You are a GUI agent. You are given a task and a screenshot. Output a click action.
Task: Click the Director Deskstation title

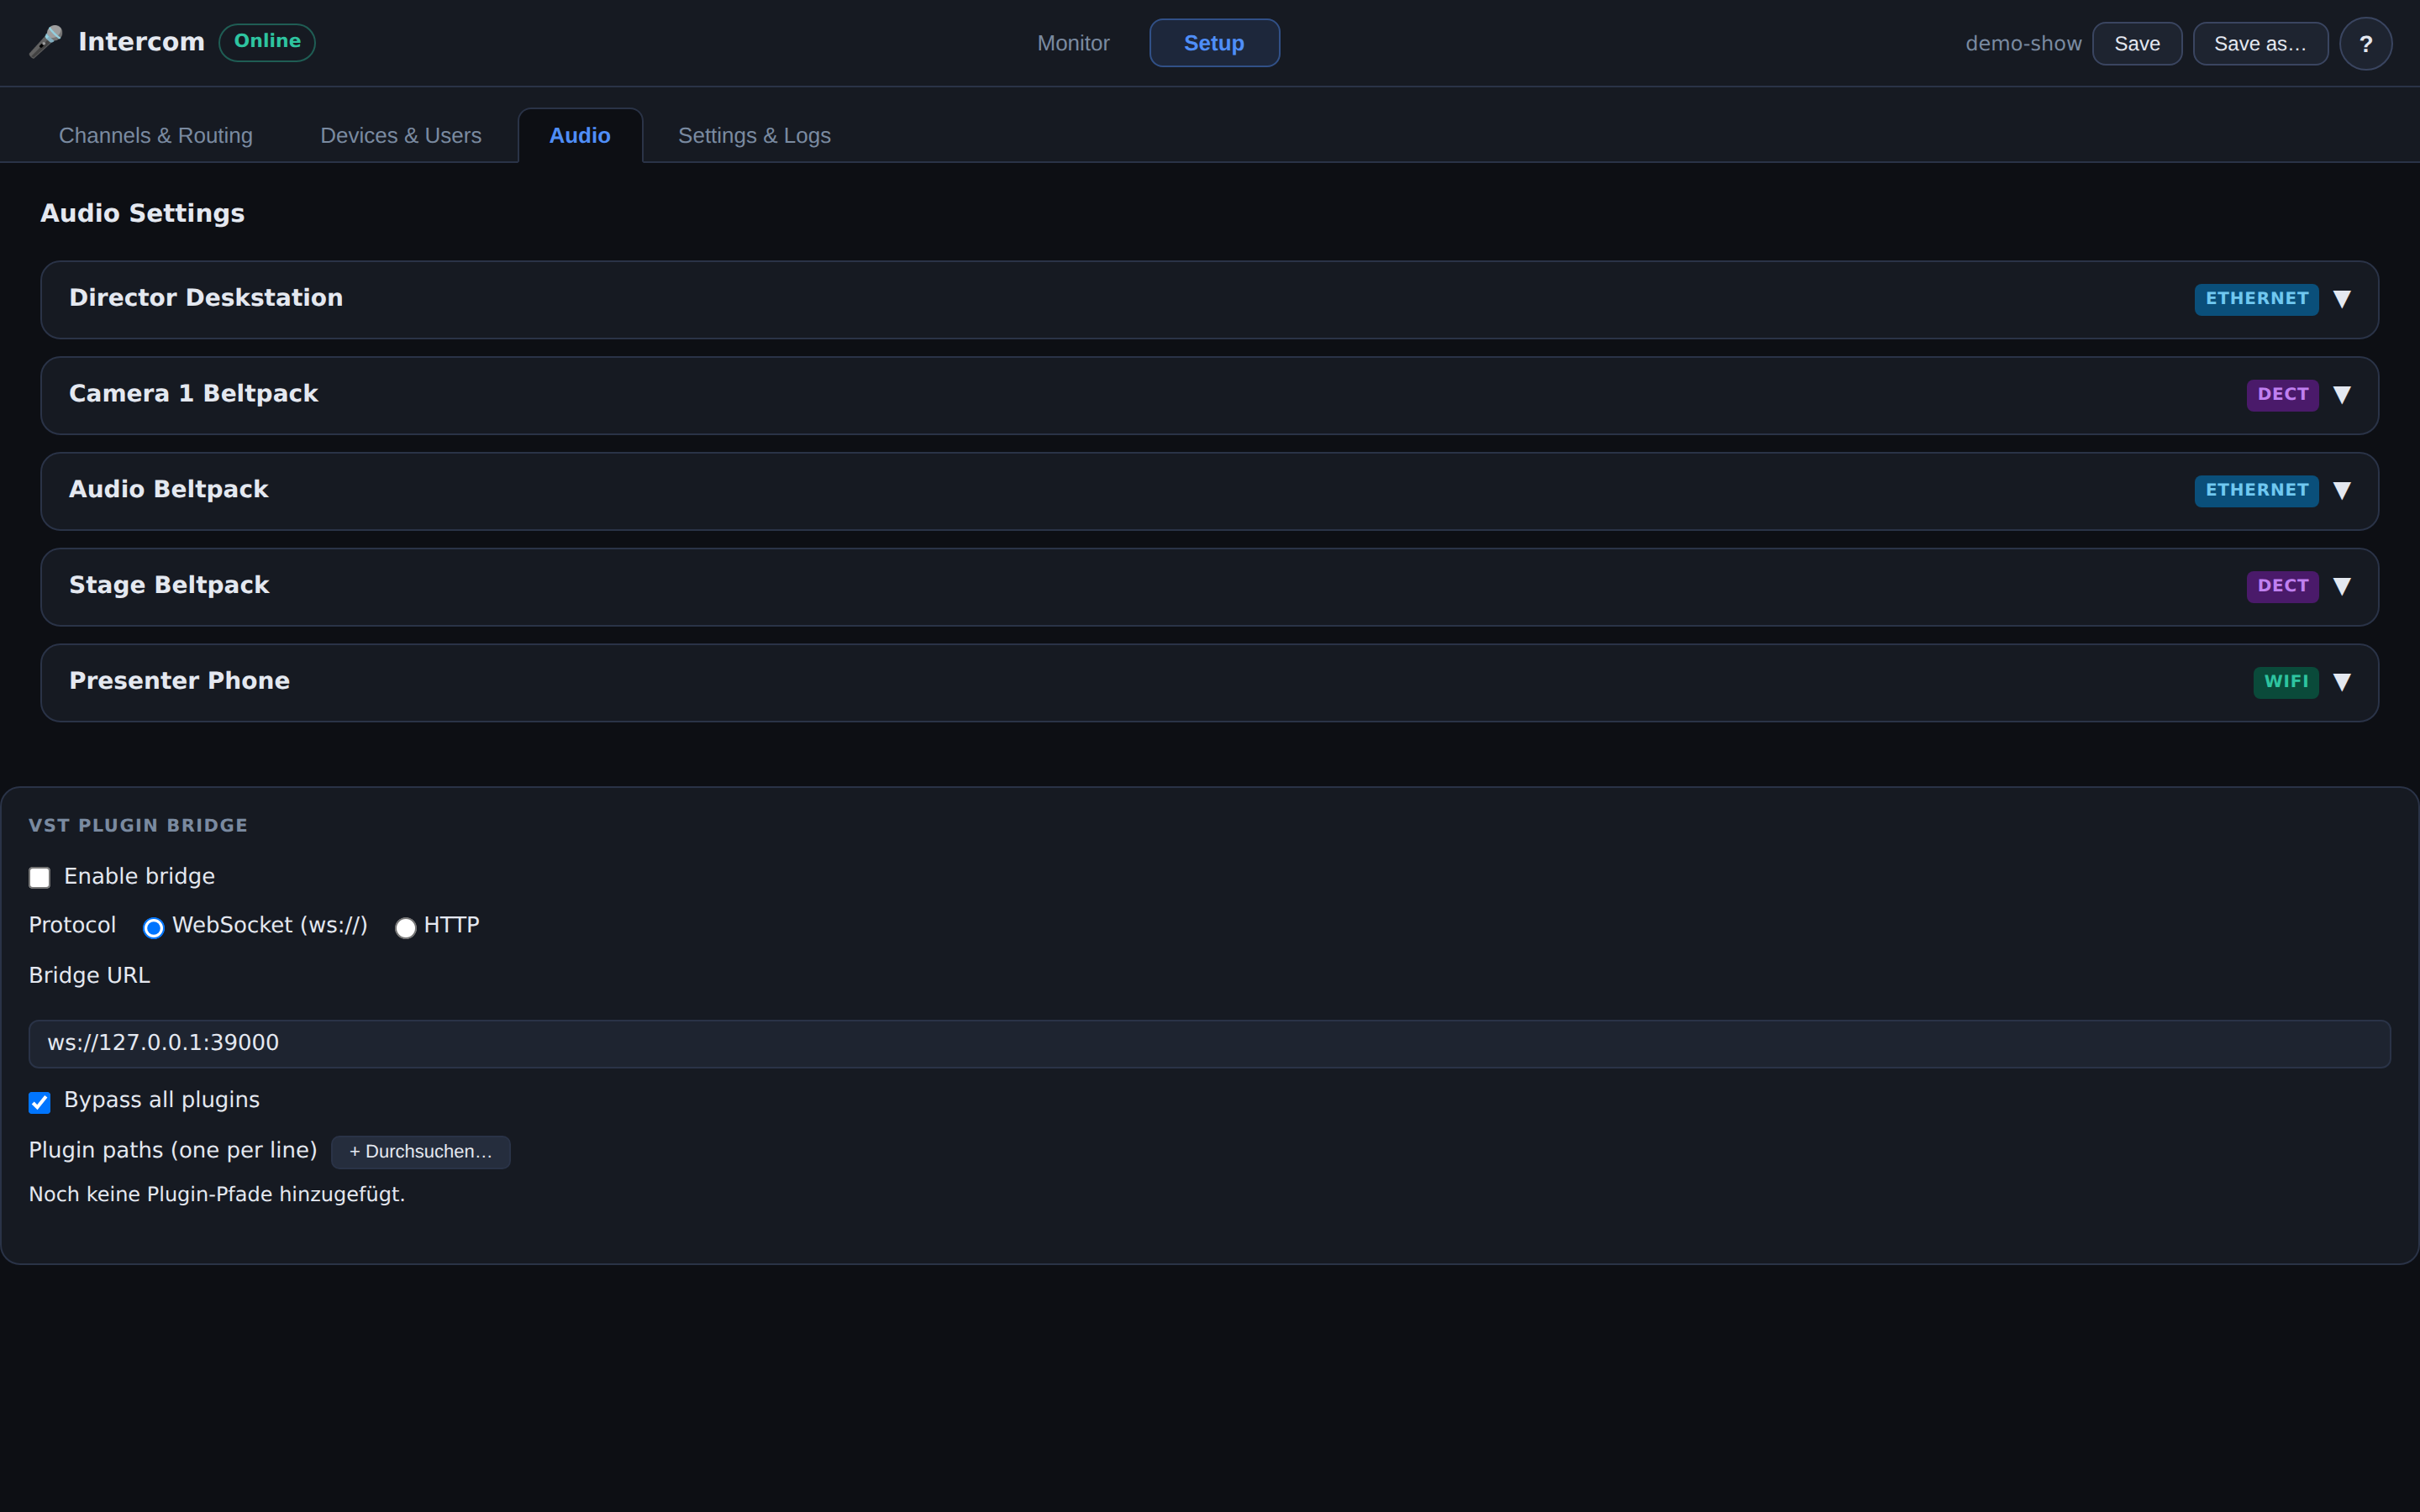[x=206, y=298]
